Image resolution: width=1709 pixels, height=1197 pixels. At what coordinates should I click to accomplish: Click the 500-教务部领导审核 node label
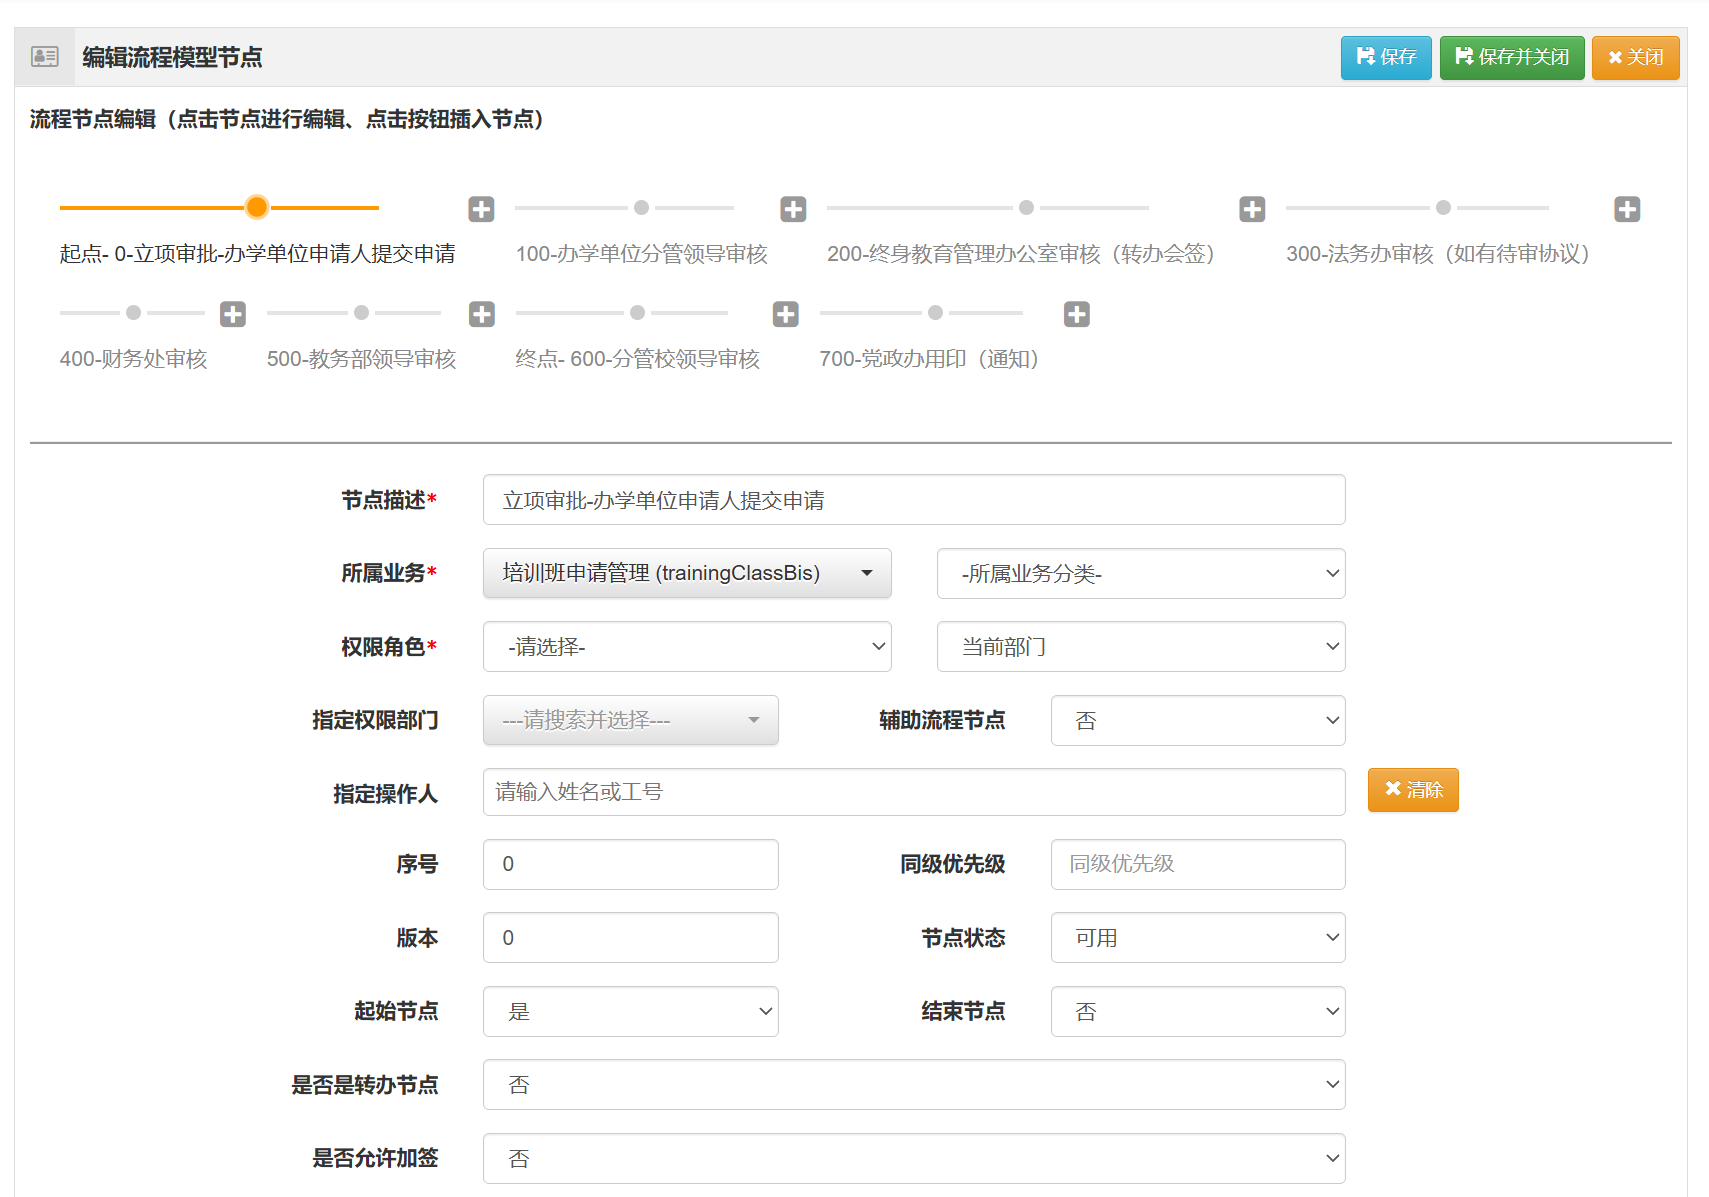[361, 359]
